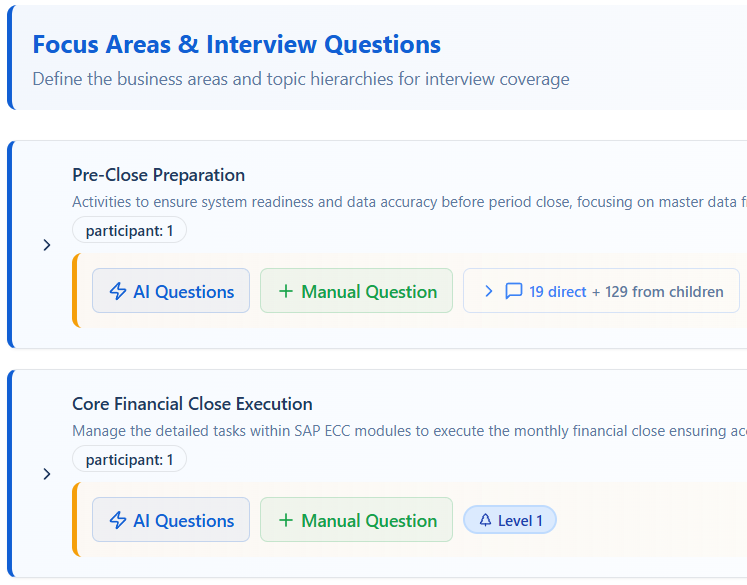Click the lightning icon in Core Financial Close's AI Questions

[x=118, y=521]
